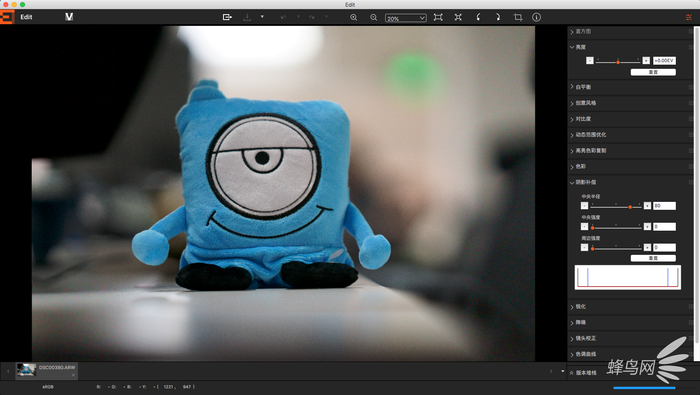Rotate the image clockwise
This screenshot has height=395, width=700.
tap(498, 17)
